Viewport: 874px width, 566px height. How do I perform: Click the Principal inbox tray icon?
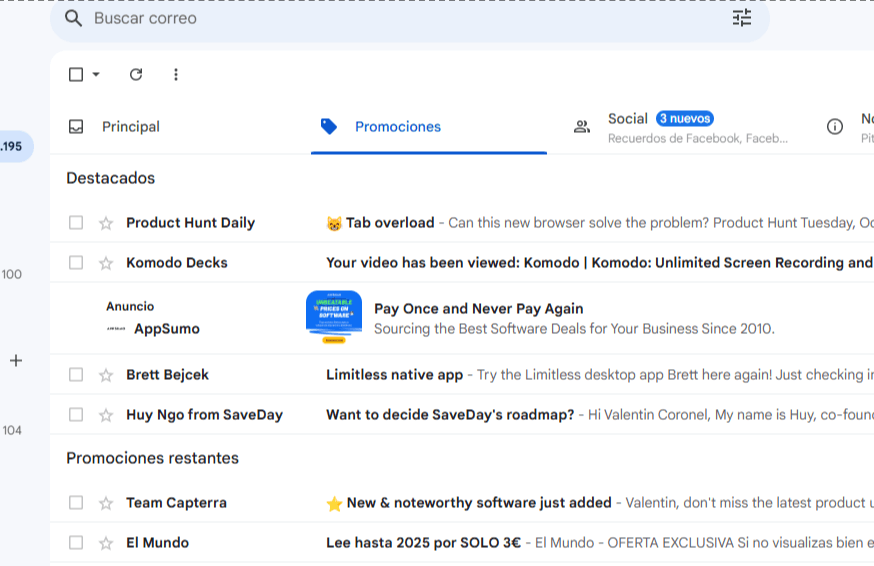(76, 127)
